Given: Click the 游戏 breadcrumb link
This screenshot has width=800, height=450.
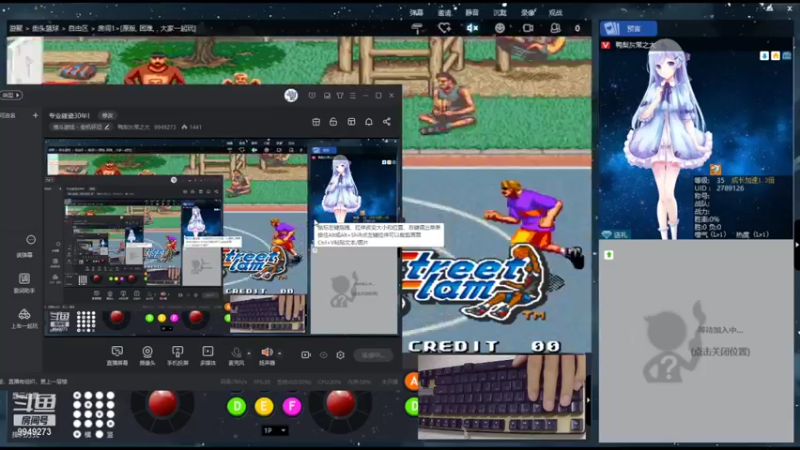Looking at the screenshot, I should 16,29.
